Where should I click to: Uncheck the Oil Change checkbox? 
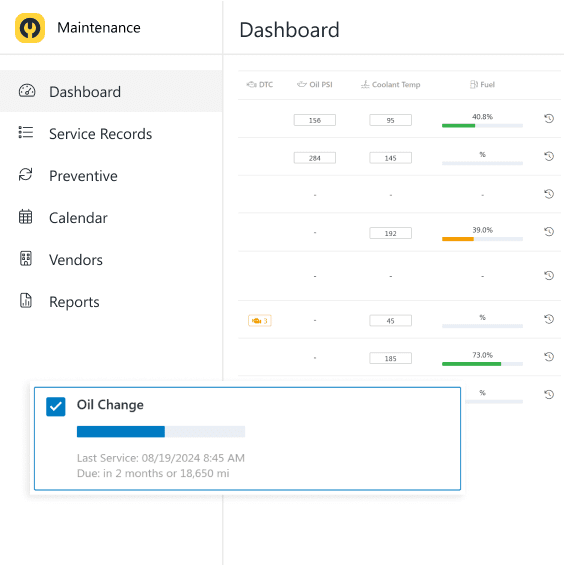coord(56,406)
